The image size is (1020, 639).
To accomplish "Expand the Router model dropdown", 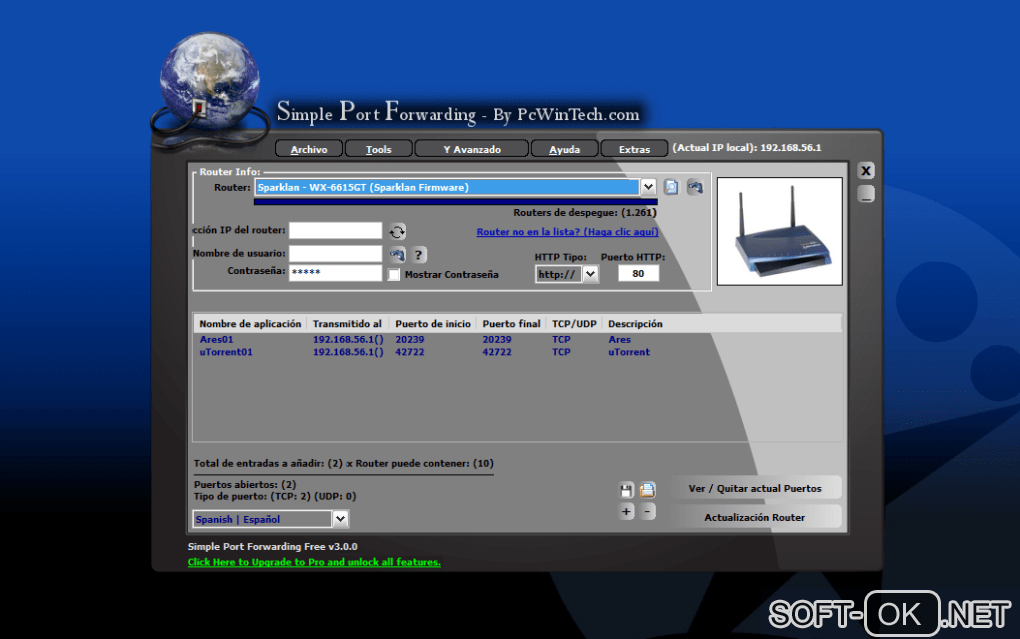I will click(648, 187).
